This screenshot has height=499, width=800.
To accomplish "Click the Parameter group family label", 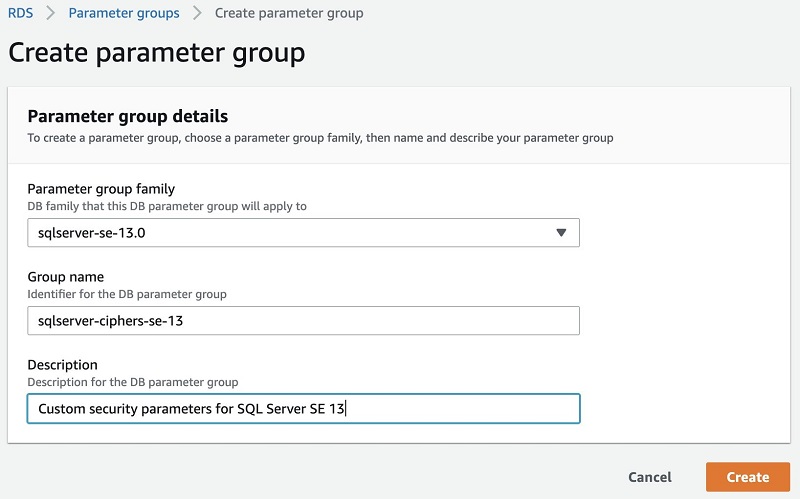I will [101, 189].
